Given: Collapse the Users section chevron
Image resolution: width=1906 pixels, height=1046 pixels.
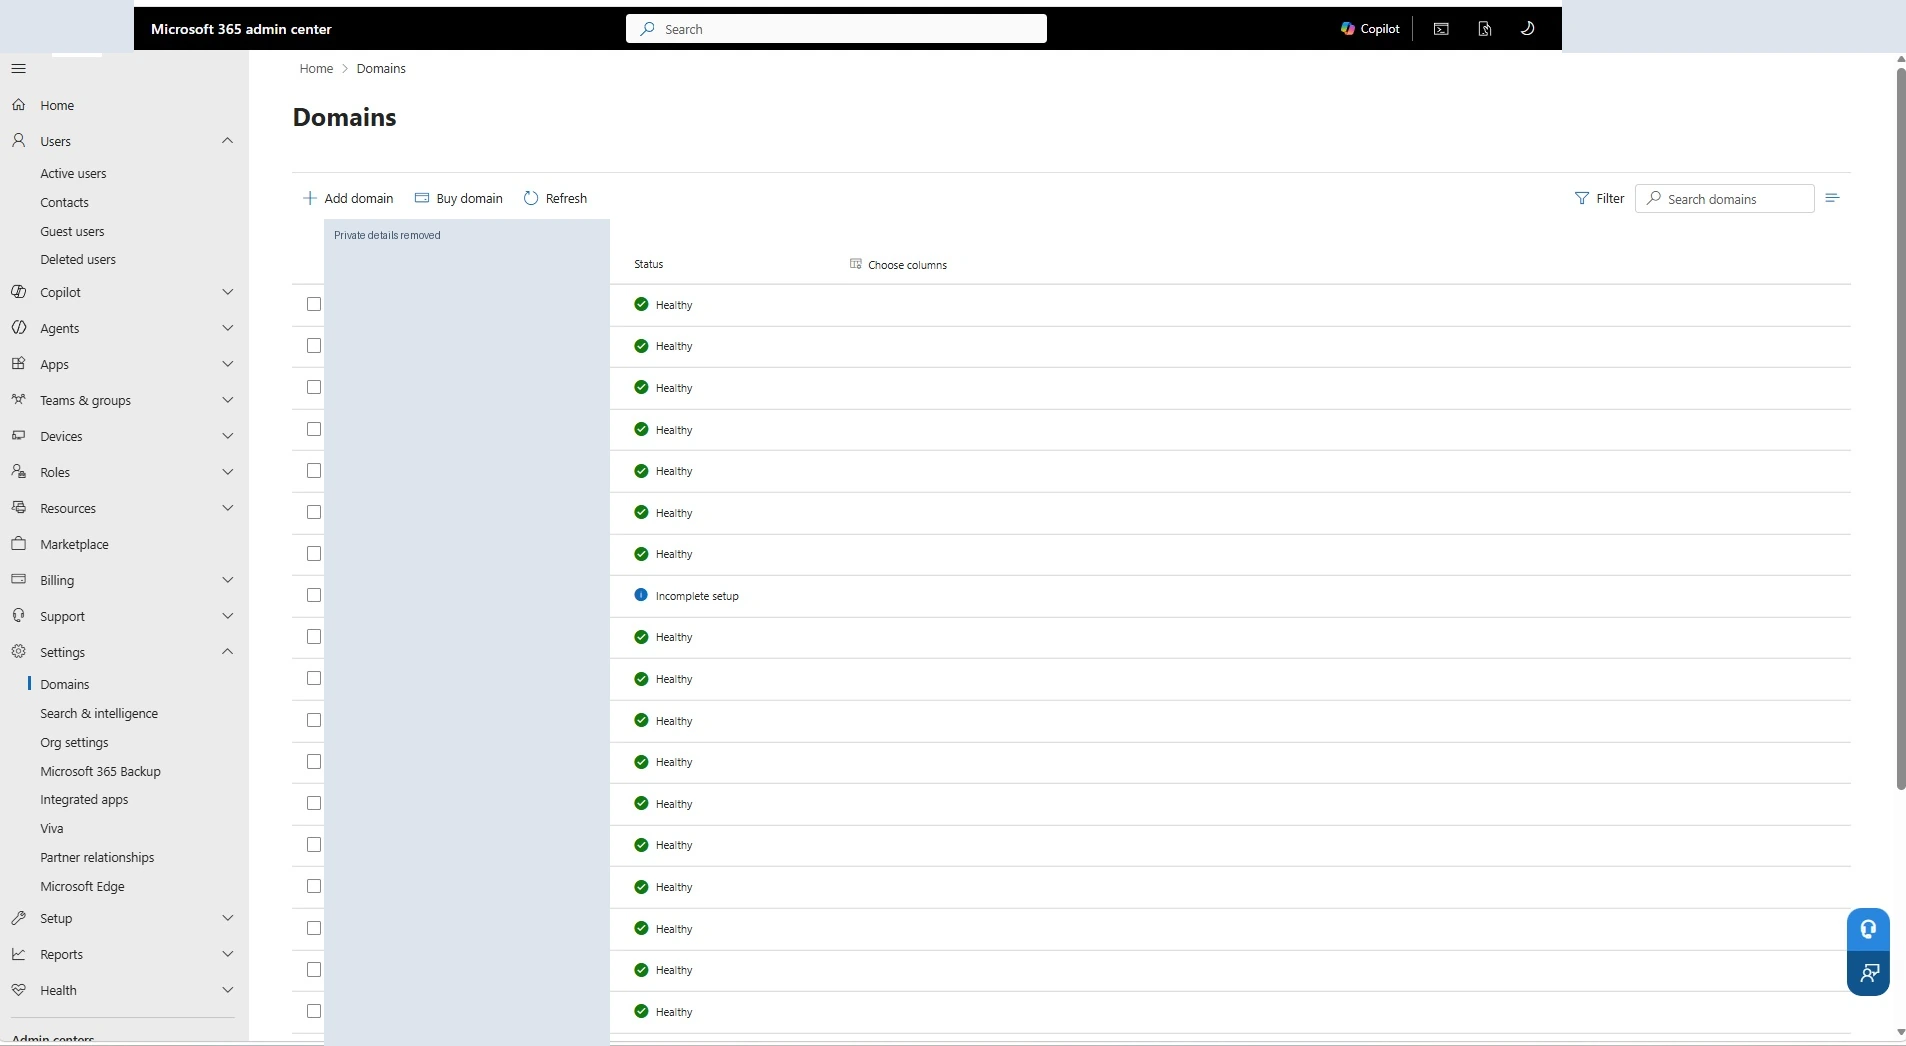Looking at the screenshot, I should [x=228, y=141].
